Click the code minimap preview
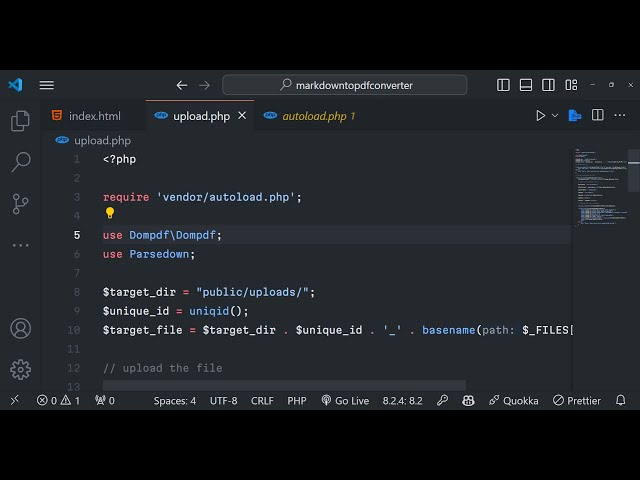Viewport: 640px width, 480px height. [x=603, y=190]
